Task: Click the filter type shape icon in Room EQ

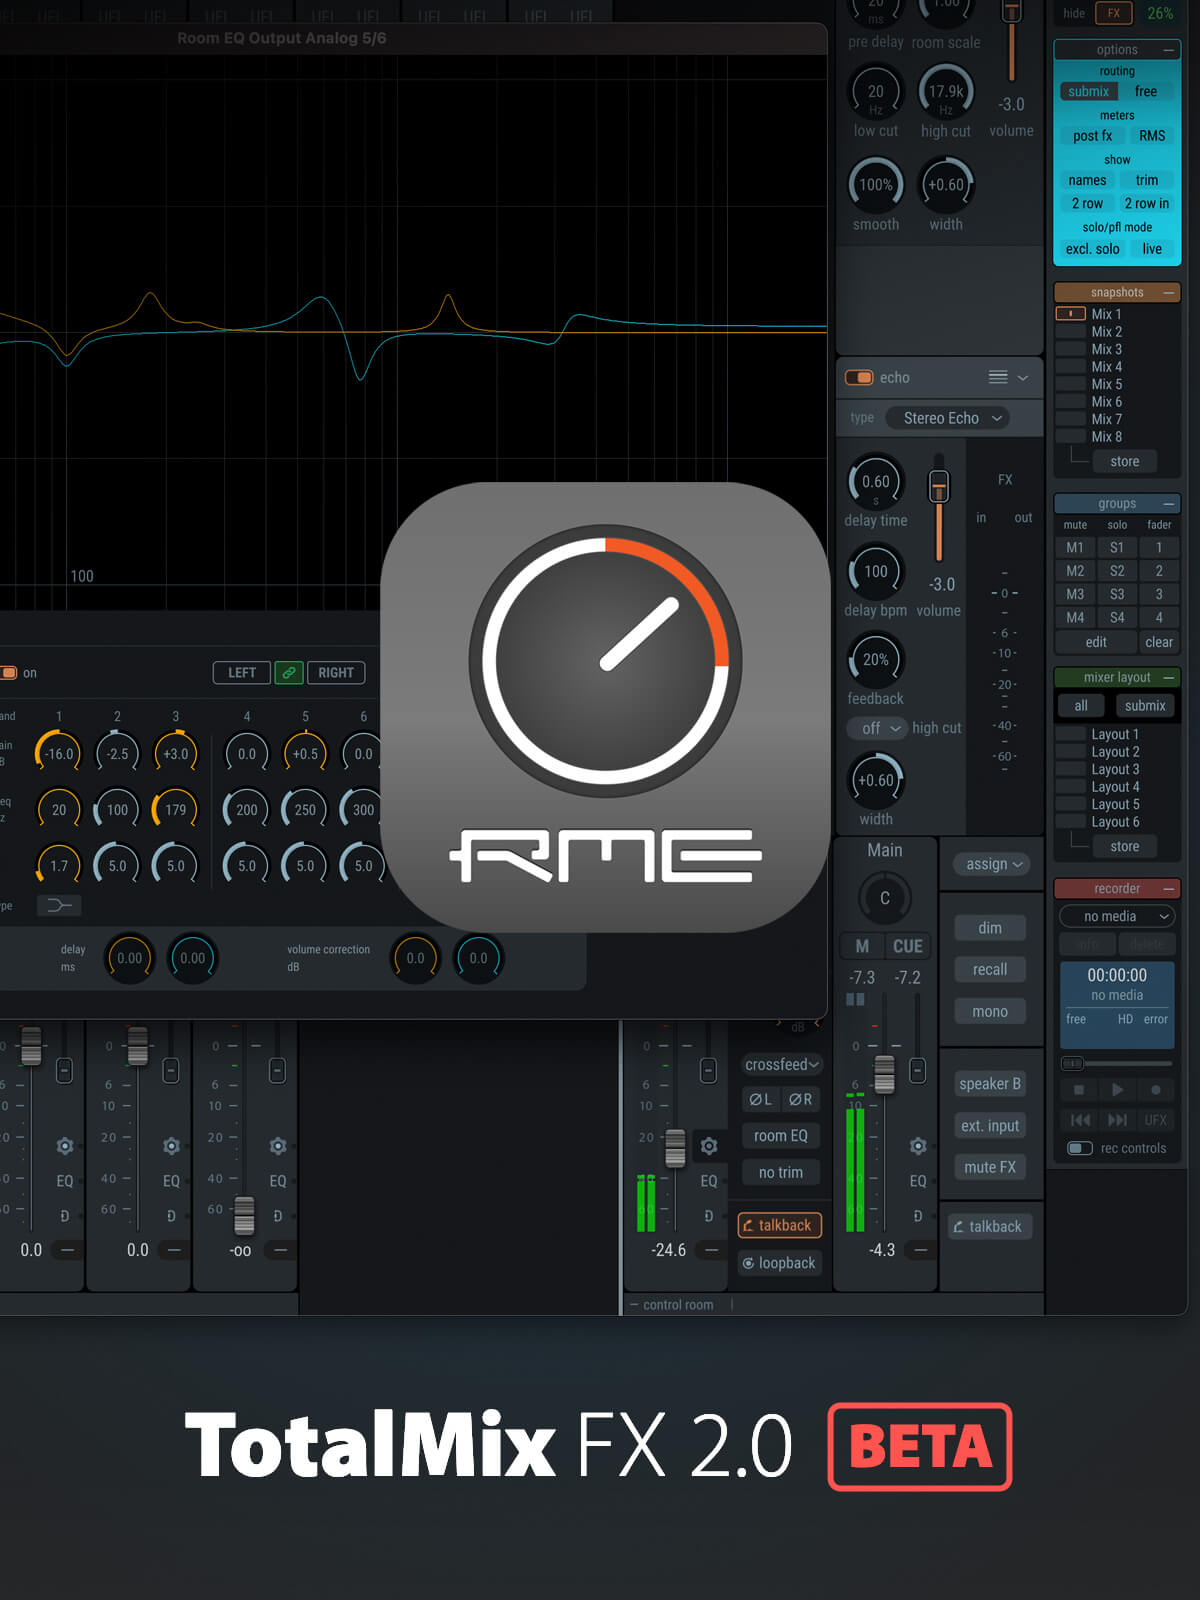Action: [59, 905]
